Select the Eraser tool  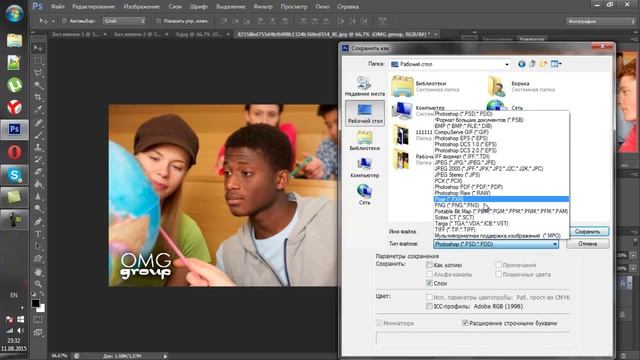38,171
